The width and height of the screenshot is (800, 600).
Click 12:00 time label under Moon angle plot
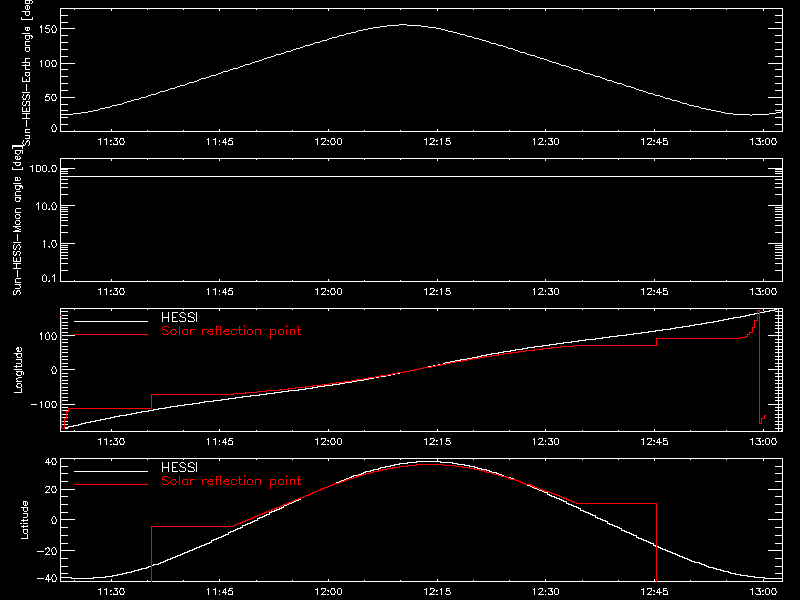coord(329,292)
